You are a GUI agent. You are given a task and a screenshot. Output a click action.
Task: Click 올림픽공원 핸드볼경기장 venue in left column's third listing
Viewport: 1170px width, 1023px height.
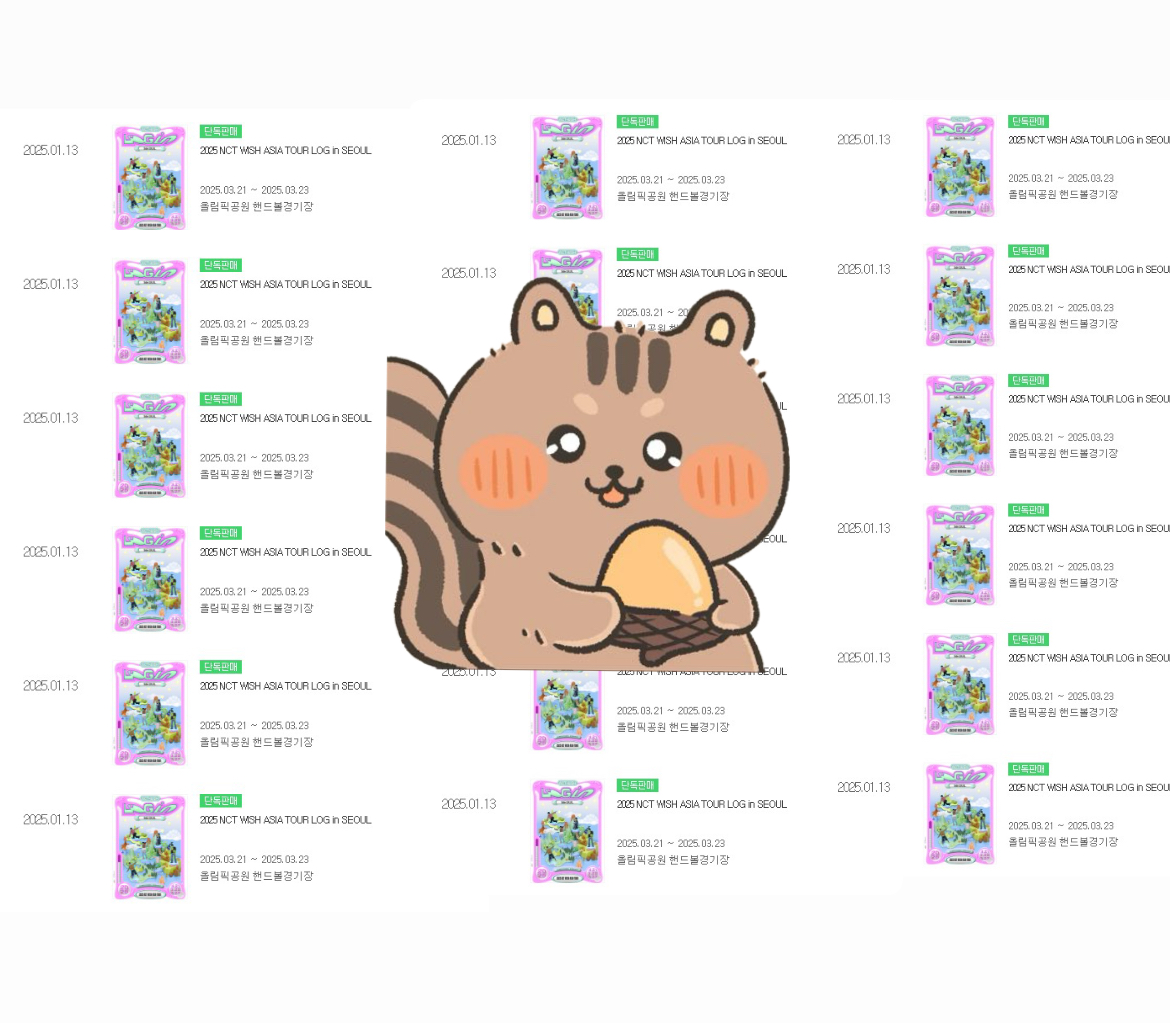[257, 474]
